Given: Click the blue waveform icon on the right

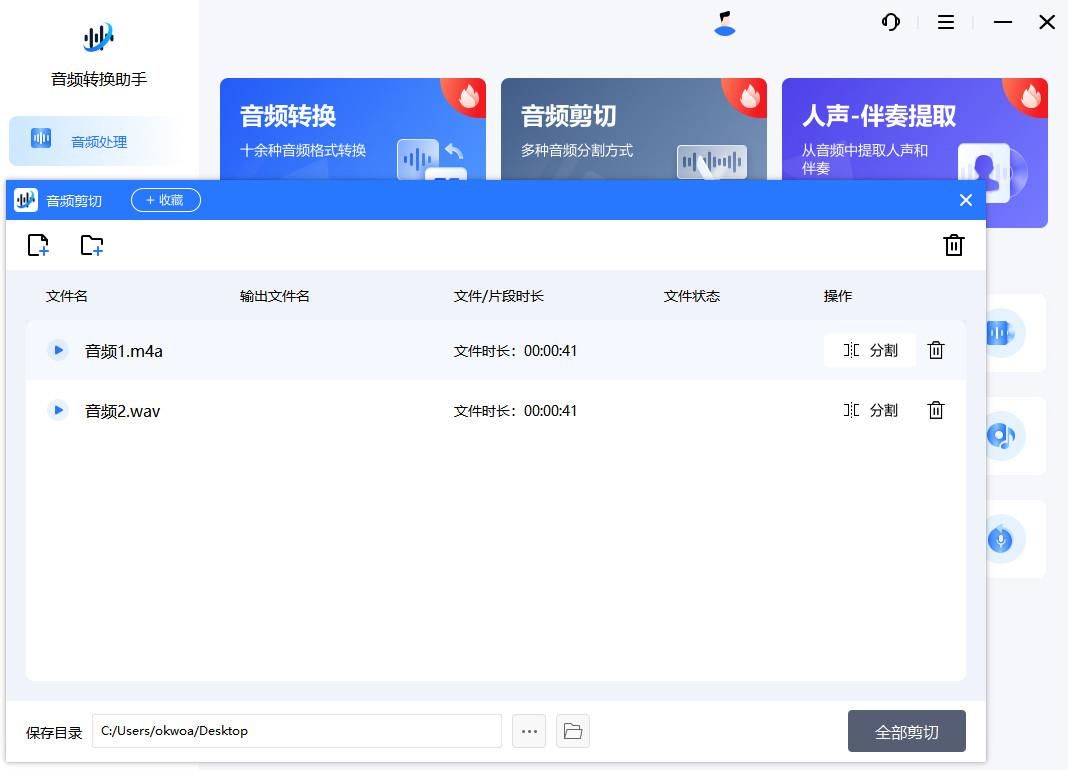Looking at the screenshot, I should point(1000,333).
